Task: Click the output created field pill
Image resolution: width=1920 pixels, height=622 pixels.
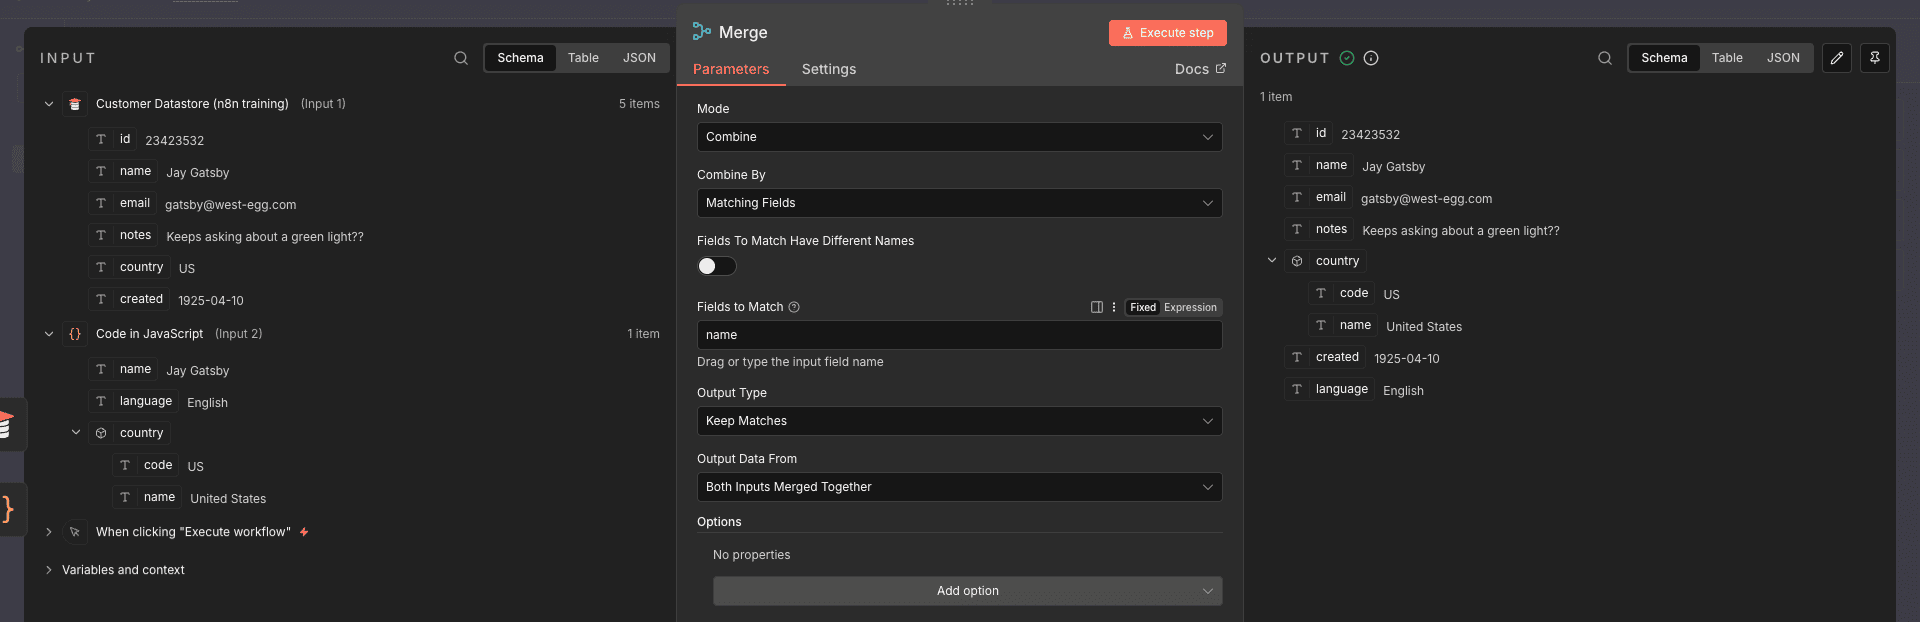Action: 1326,357
